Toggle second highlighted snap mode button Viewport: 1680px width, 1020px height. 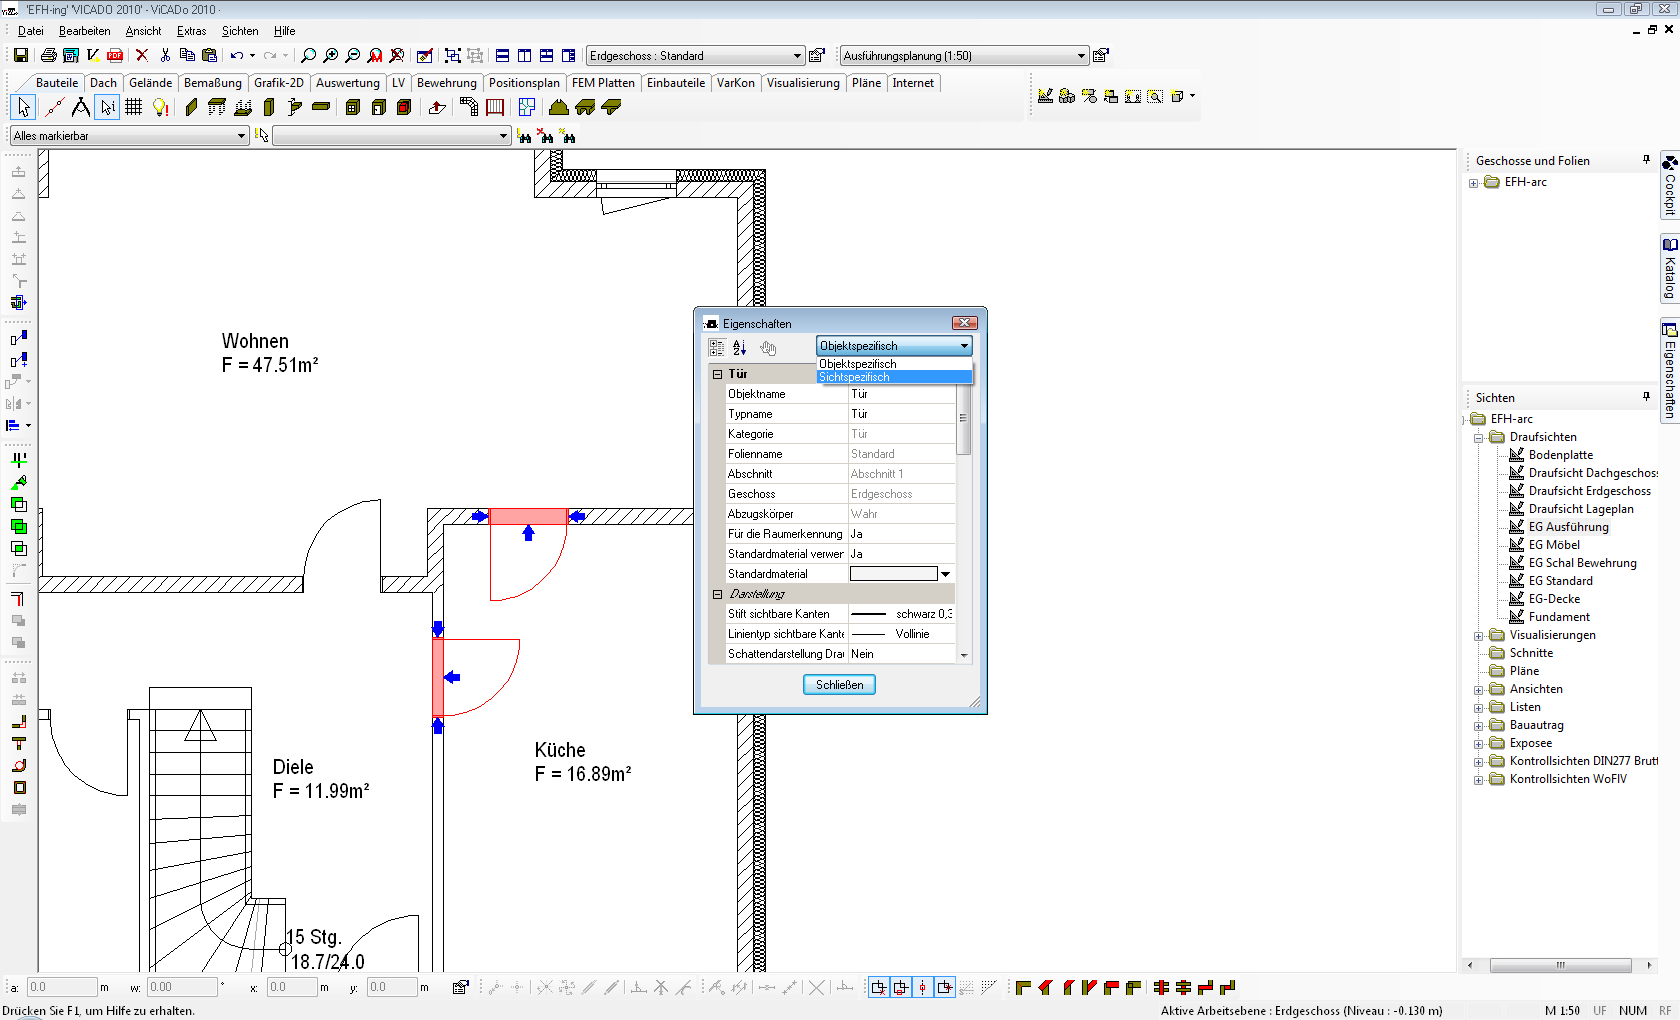900,987
